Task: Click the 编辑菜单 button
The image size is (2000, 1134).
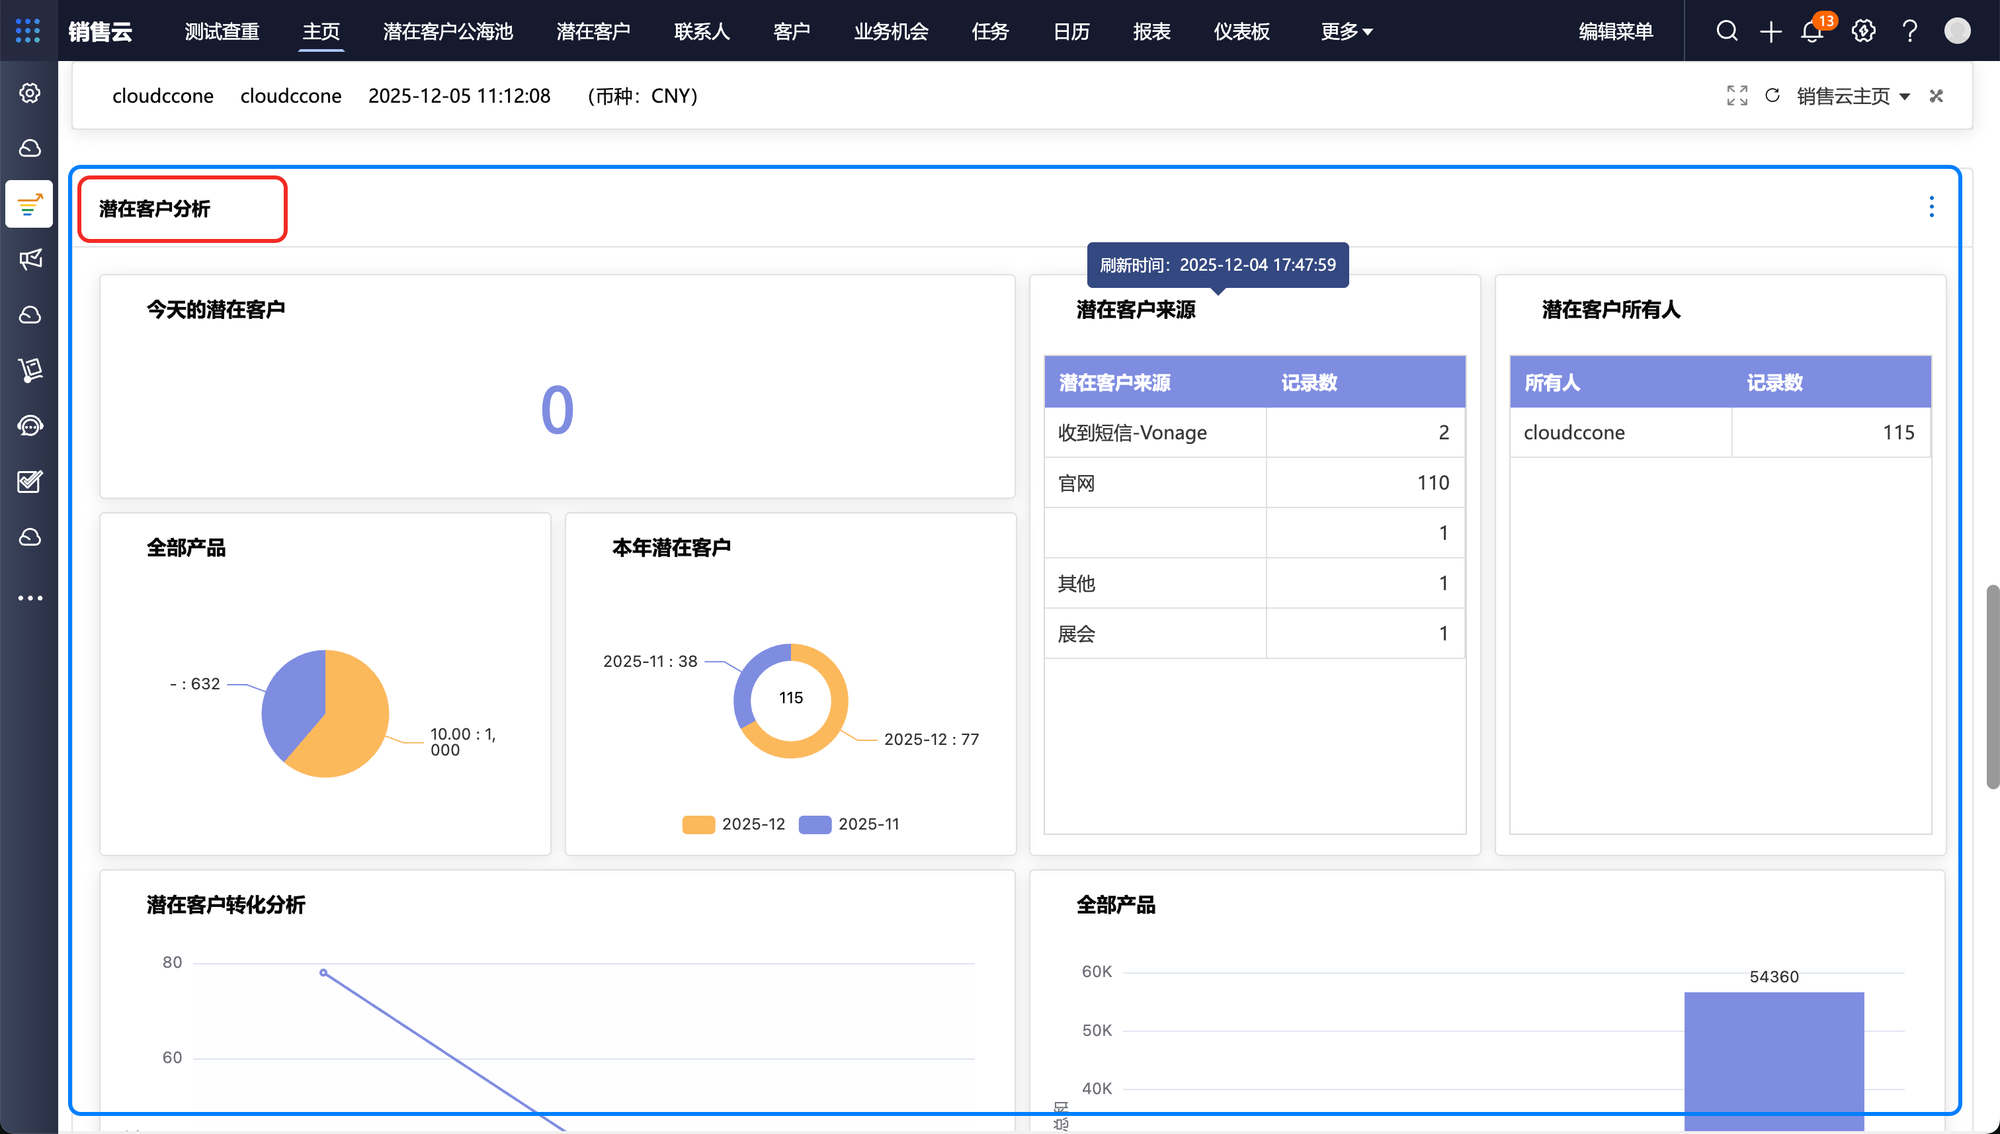Action: [x=1615, y=31]
